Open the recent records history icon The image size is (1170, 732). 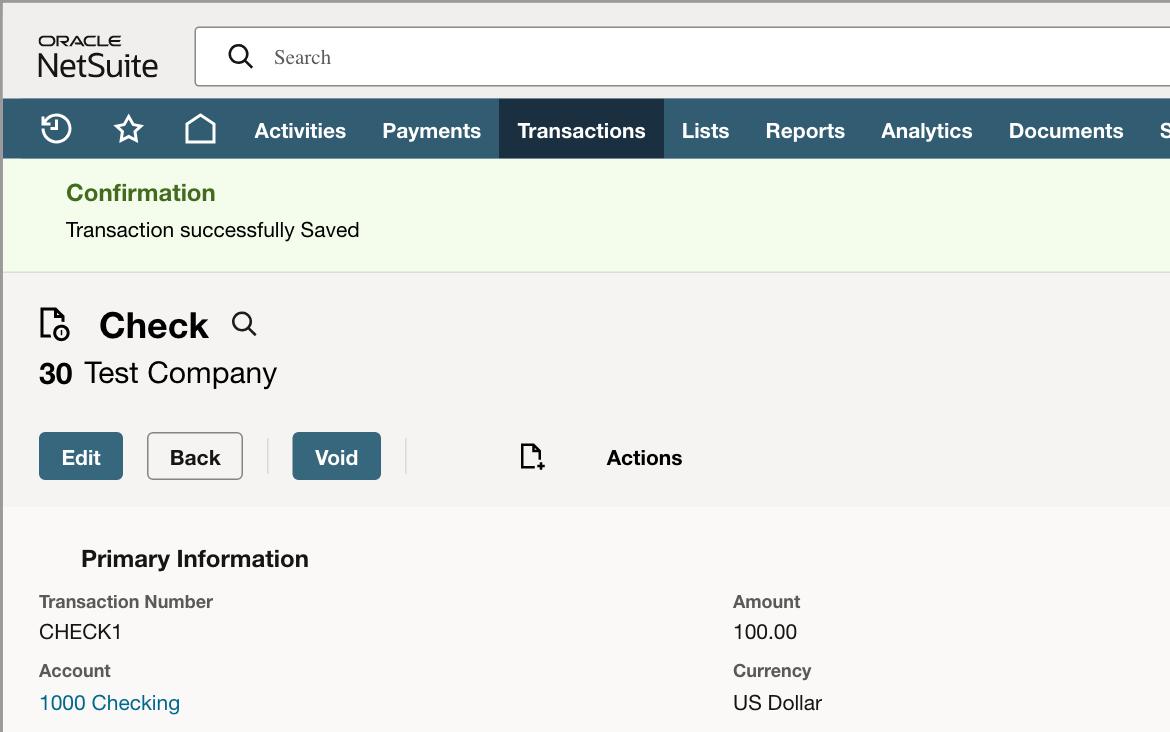[56, 128]
